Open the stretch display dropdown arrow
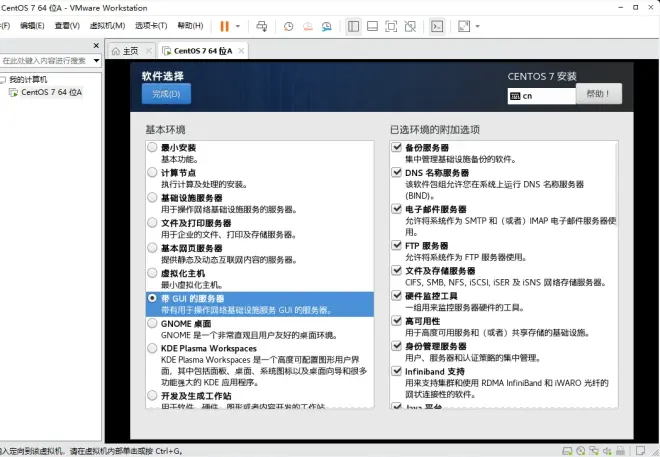Screen dimensions: 660x457 (x=477, y=27)
